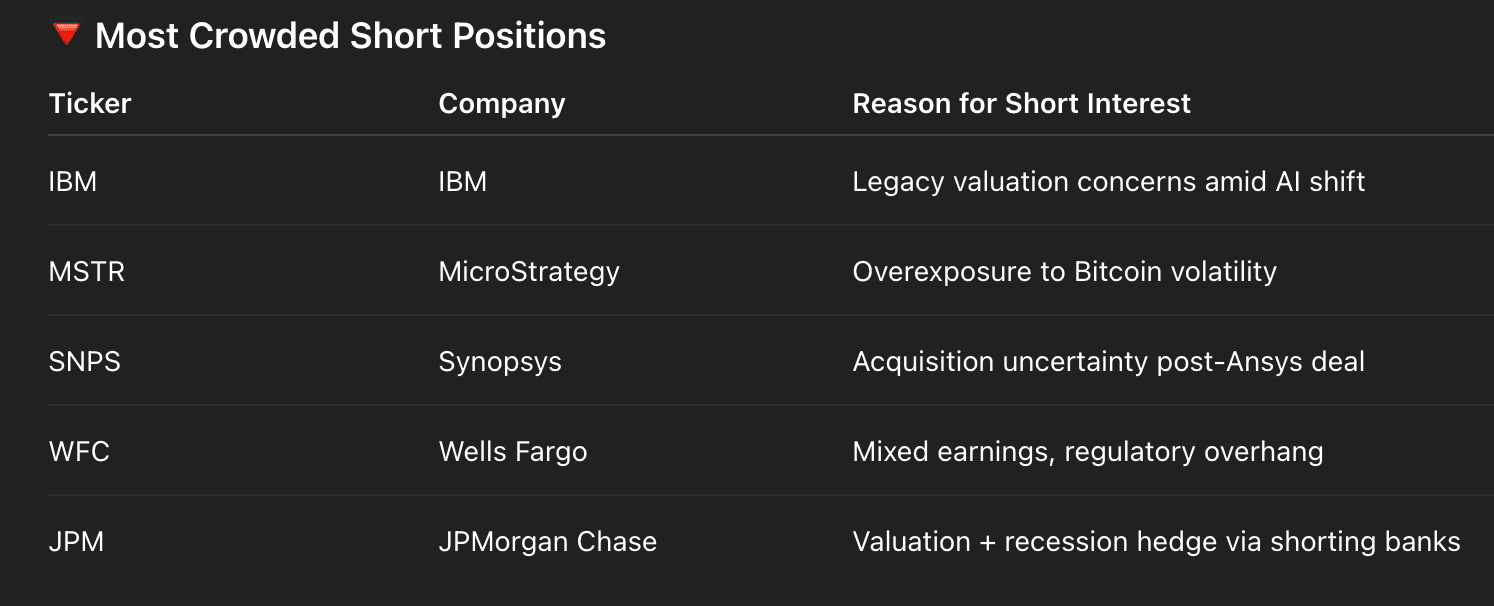1494x606 pixels.
Task: Select the IBM ticker cell
Action: tap(73, 182)
